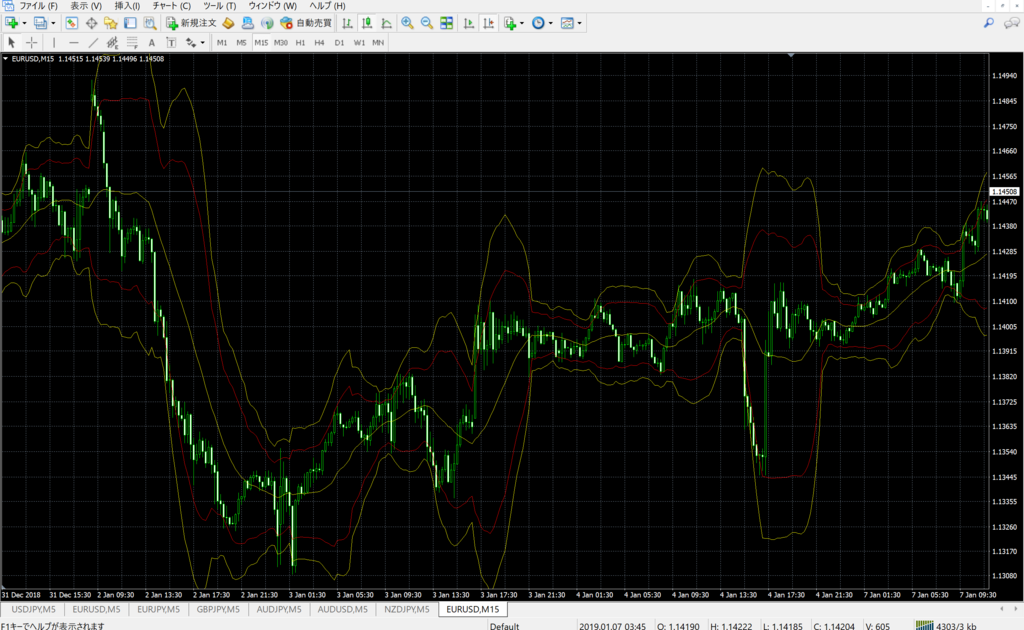Screen dimensions: 1024x630
Task: Click the search magnifier icon at top right
Action: pos(989,24)
